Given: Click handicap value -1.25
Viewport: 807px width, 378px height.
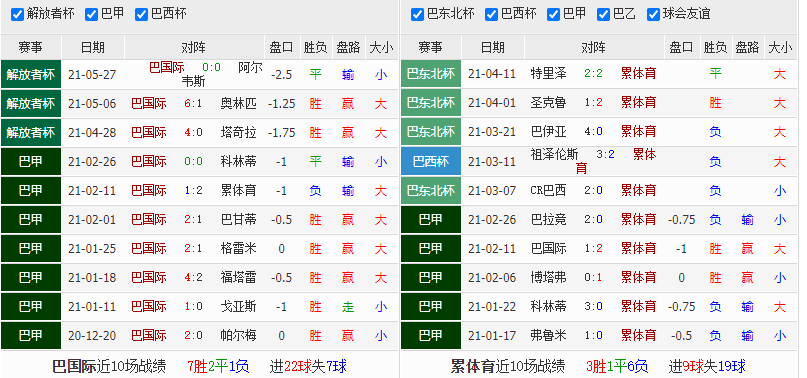Looking at the screenshot, I should (281, 104).
